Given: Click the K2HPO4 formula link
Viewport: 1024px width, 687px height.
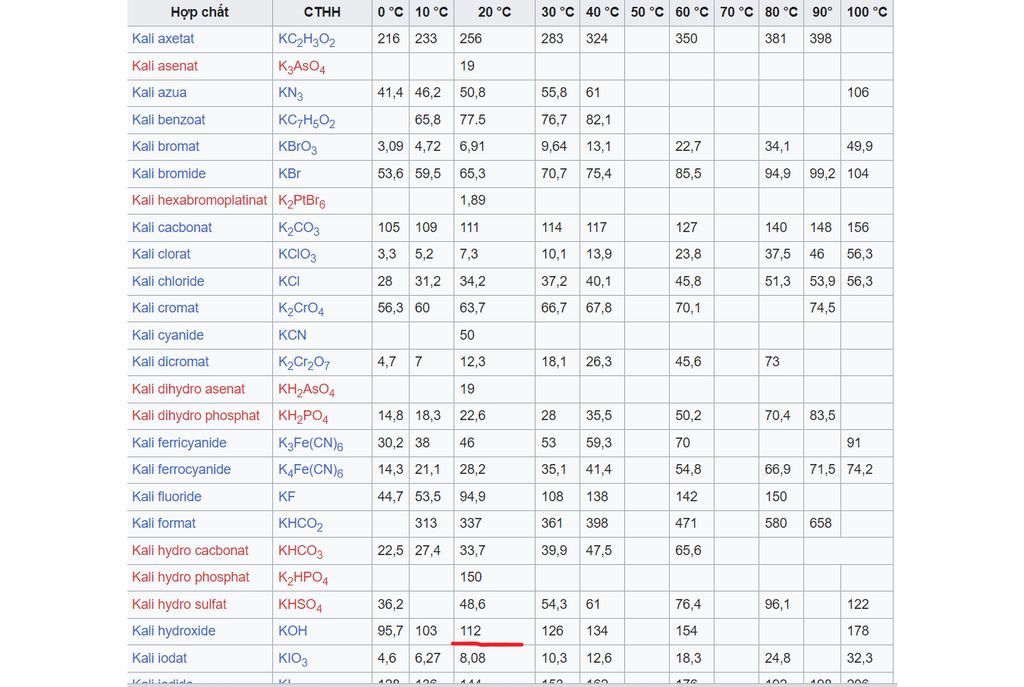Looking at the screenshot, I should pyautogui.click(x=303, y=579).
